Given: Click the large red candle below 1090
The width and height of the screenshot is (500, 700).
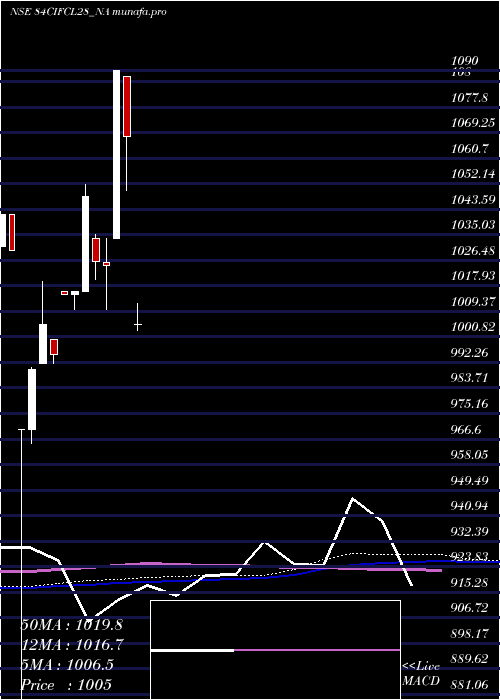Looking at the screenshot, I should (x=127, y=106).
